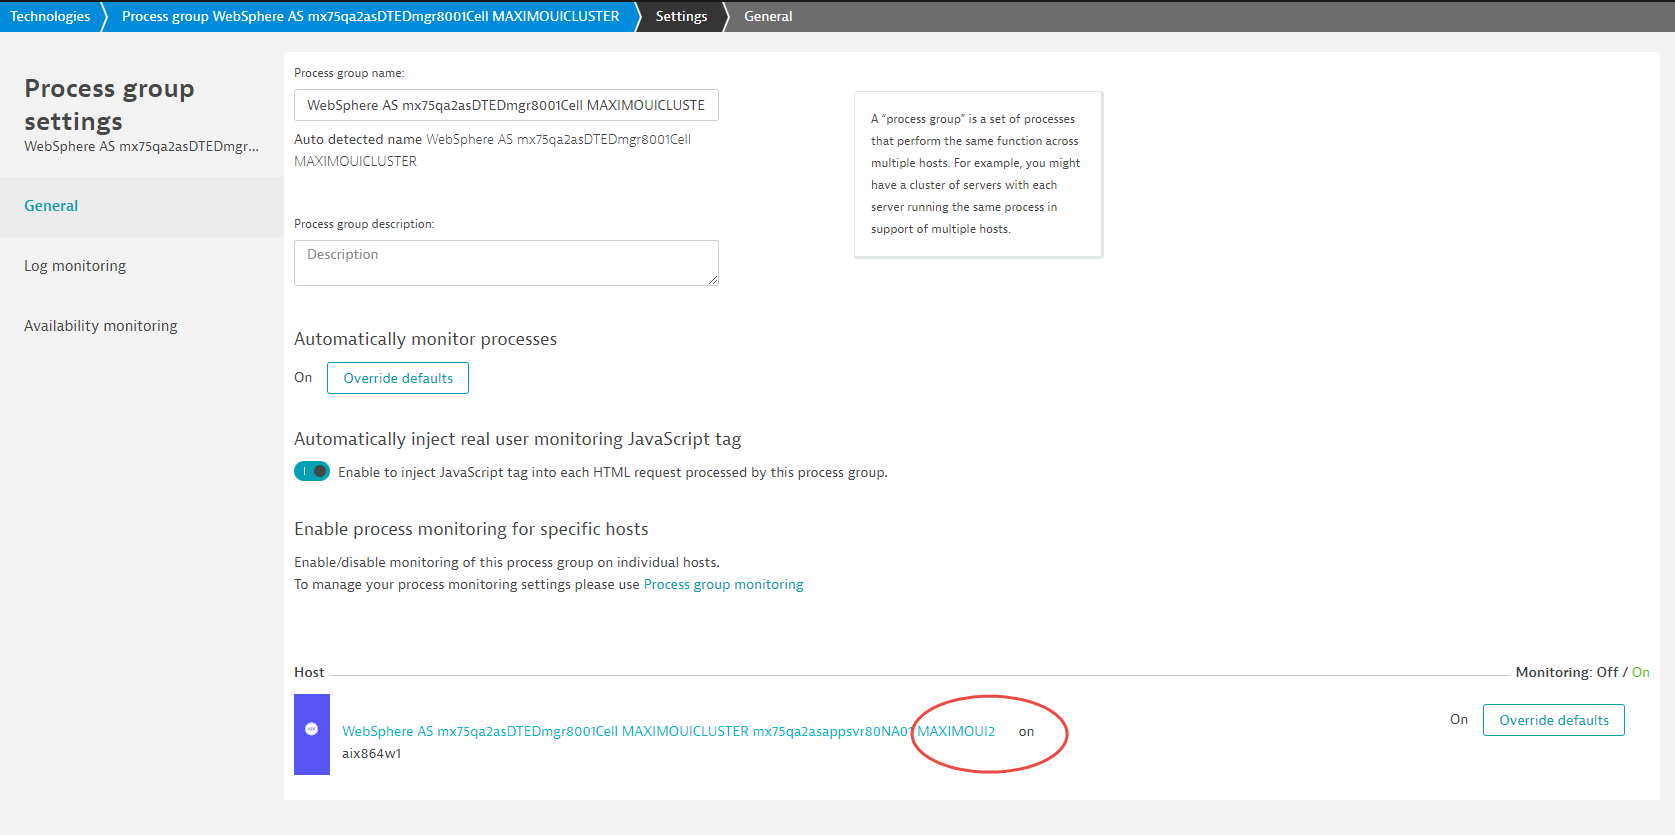
Task: Click the host name 'aix864w1'
Action: 371,753
